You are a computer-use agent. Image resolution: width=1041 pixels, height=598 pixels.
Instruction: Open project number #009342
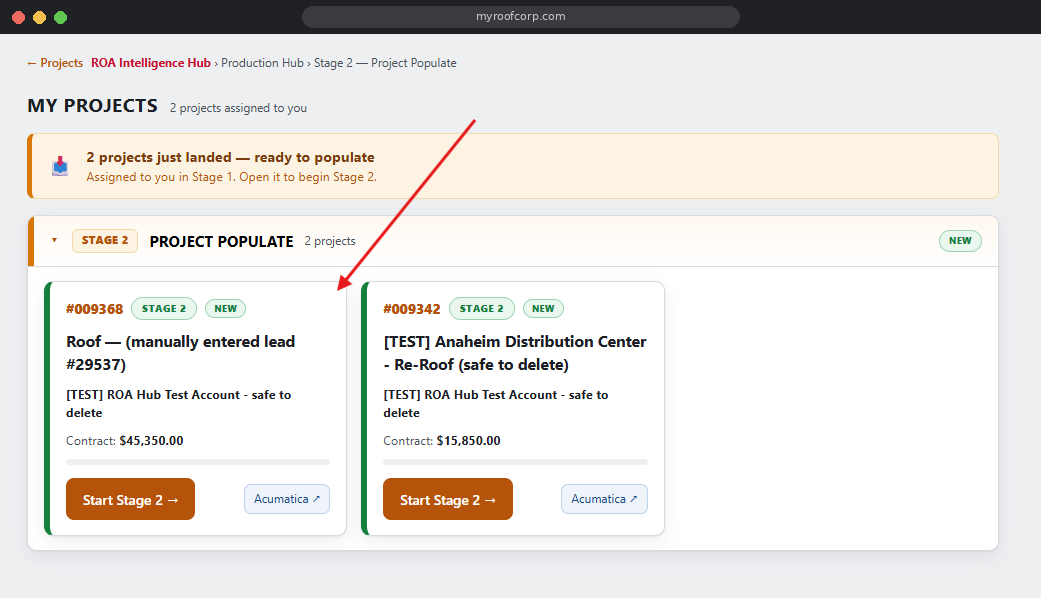pyautogui.click(x=412, y=309)
